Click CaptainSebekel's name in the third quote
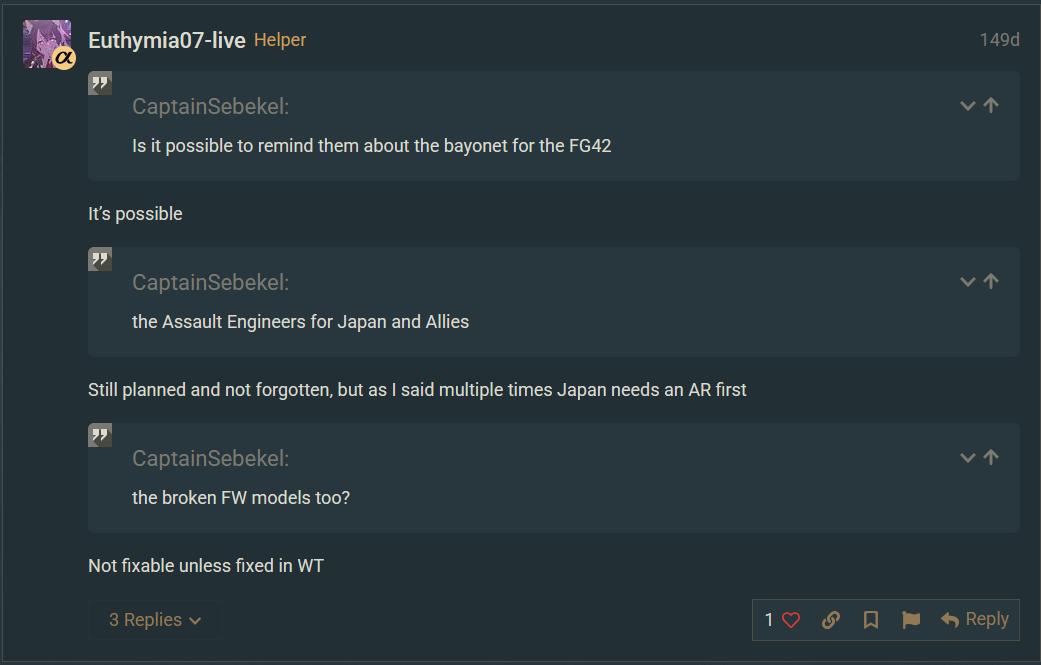 (210, 459)
